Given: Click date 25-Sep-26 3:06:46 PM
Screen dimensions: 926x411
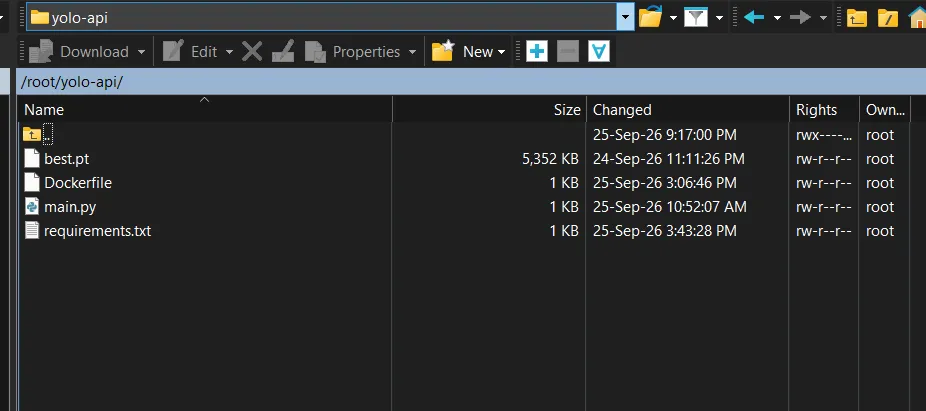Looking at the screenshot, I should click(665, 183).
